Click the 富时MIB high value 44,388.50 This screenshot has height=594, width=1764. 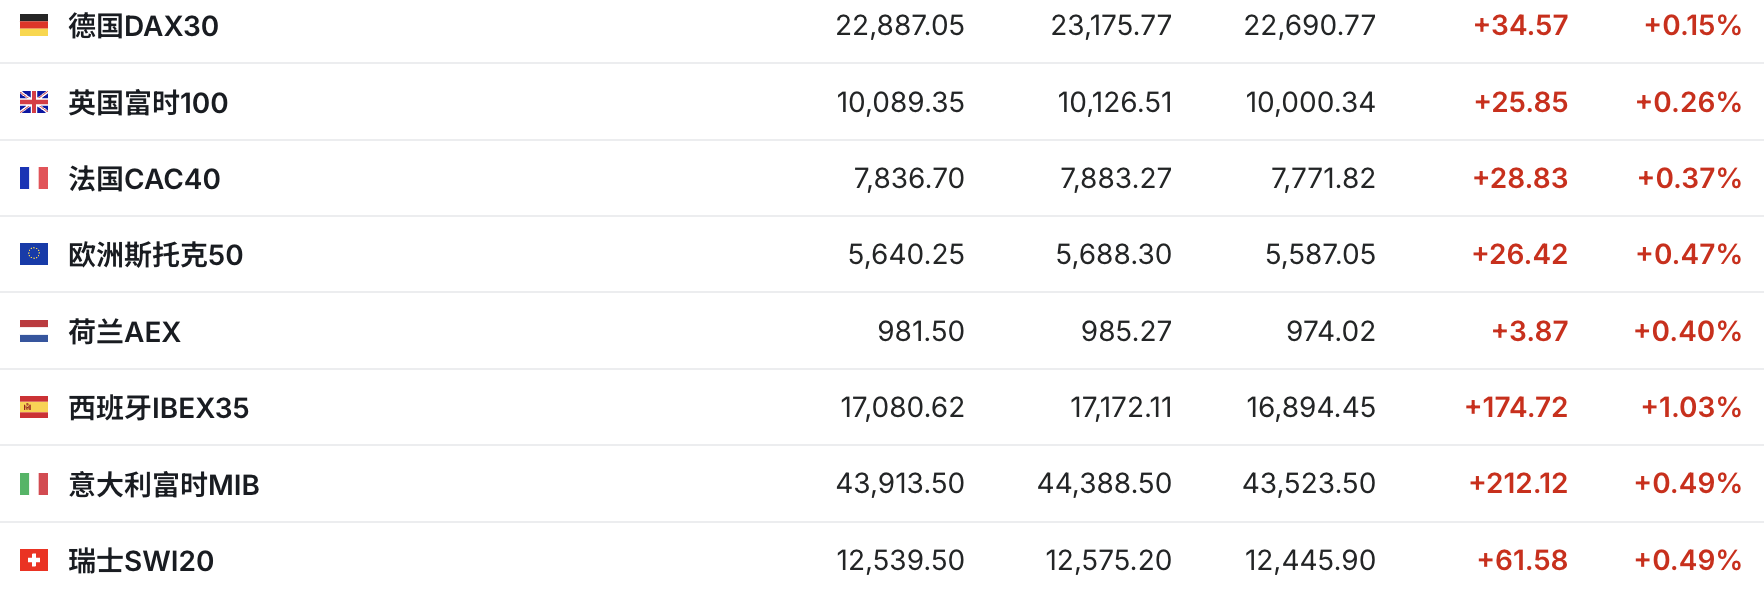pos(1104,484)
